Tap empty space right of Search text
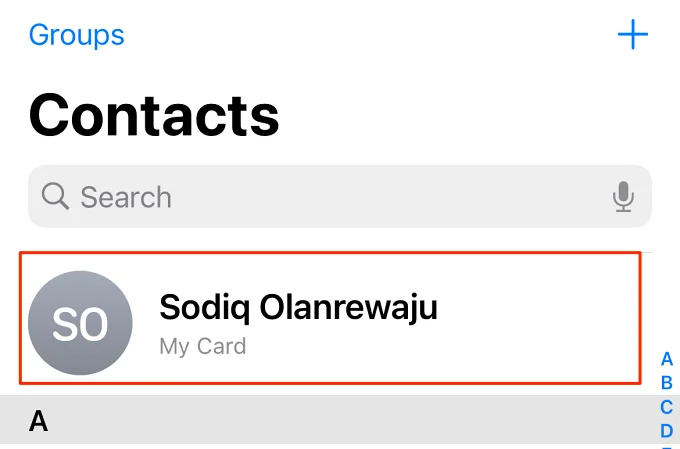Screen dimensions: 680x449 390,197
